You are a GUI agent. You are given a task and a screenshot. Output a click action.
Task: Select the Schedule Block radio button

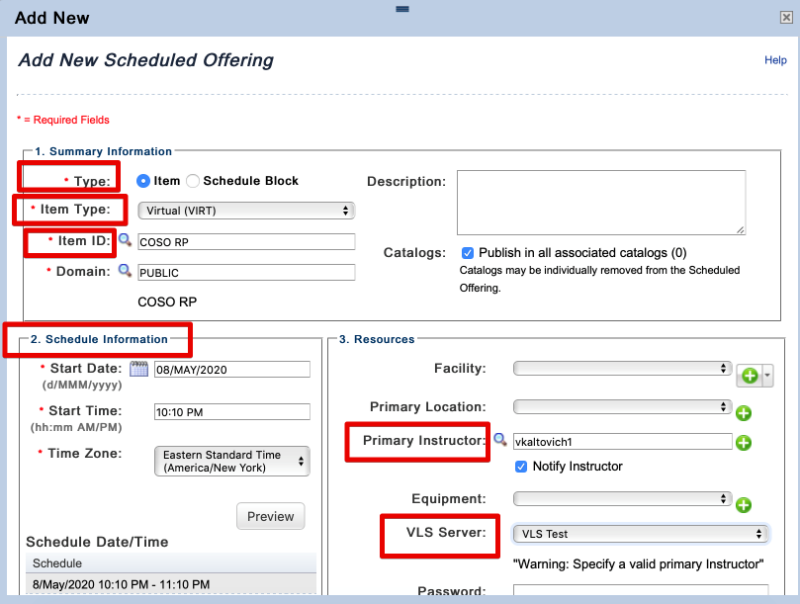click(x=193, y=181)
